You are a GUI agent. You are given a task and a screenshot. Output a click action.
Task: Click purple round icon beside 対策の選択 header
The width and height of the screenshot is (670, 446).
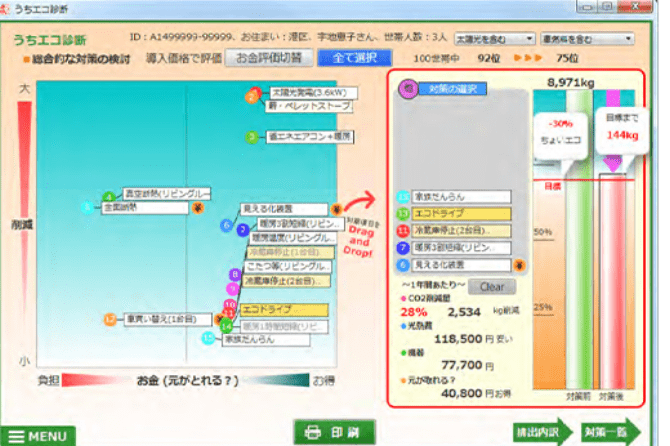point(408,89)
